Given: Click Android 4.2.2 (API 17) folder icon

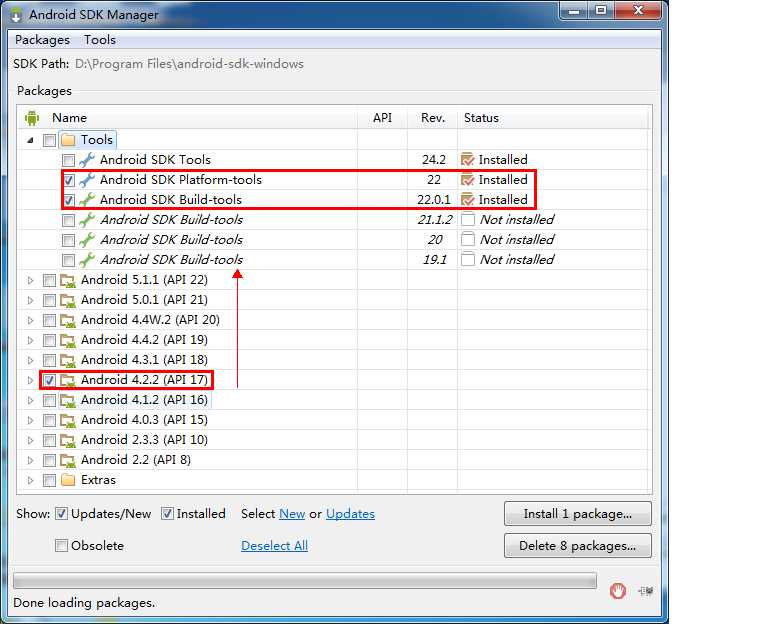Looking at the screenshot, I should (68, 381).
